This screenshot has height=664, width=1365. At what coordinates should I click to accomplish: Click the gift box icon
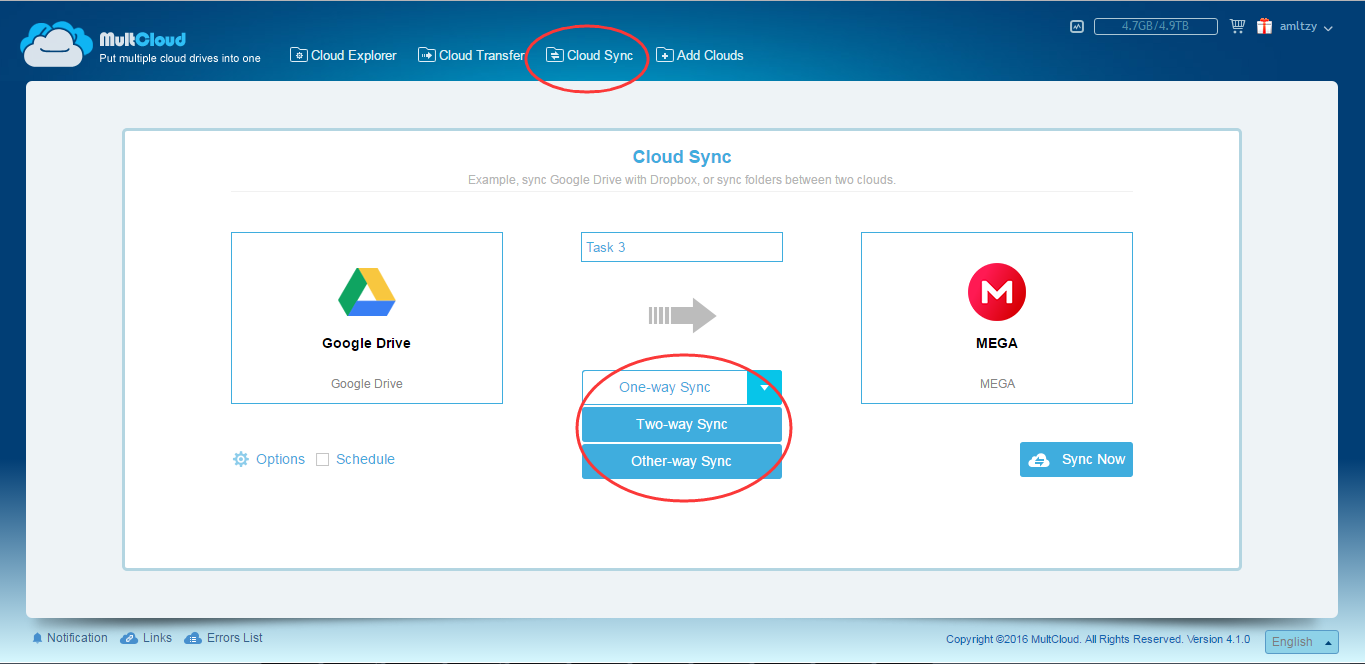tap(1265, 27)
